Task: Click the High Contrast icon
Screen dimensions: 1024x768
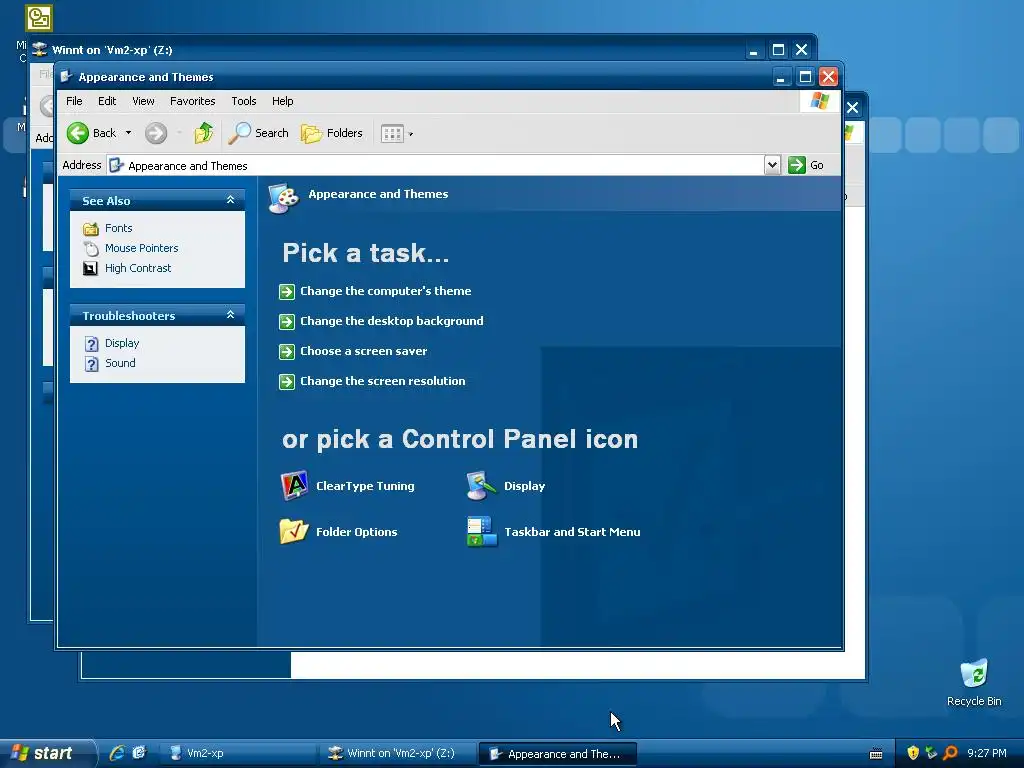Action: click(x=91, y=268)
